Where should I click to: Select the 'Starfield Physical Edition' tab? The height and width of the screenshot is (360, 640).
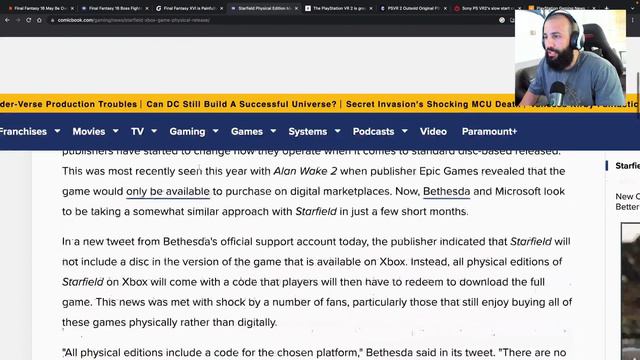pyautogui.click(x=263, y=8)
